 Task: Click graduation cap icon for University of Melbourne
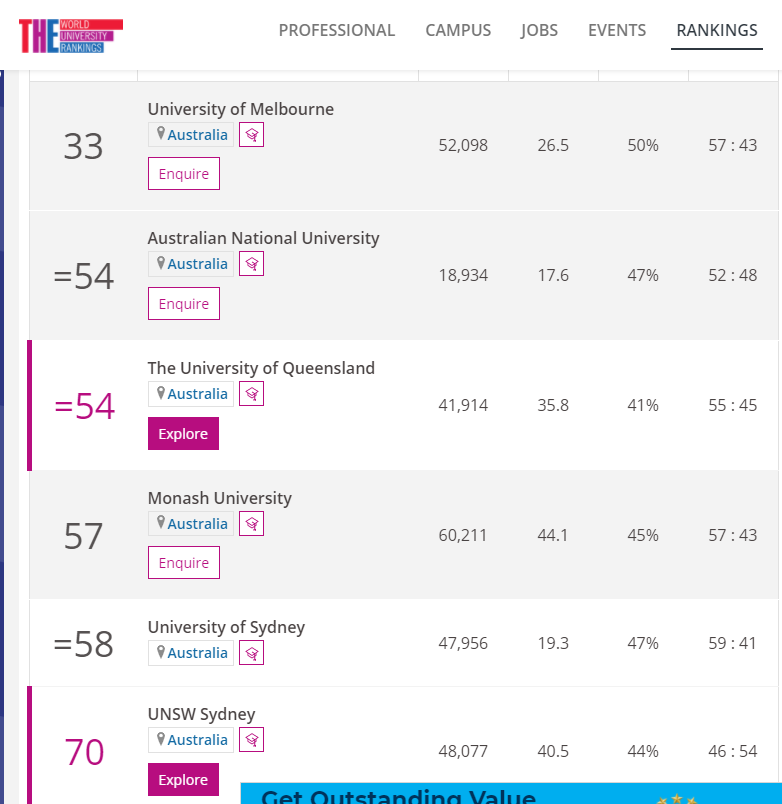click(252, 135)
